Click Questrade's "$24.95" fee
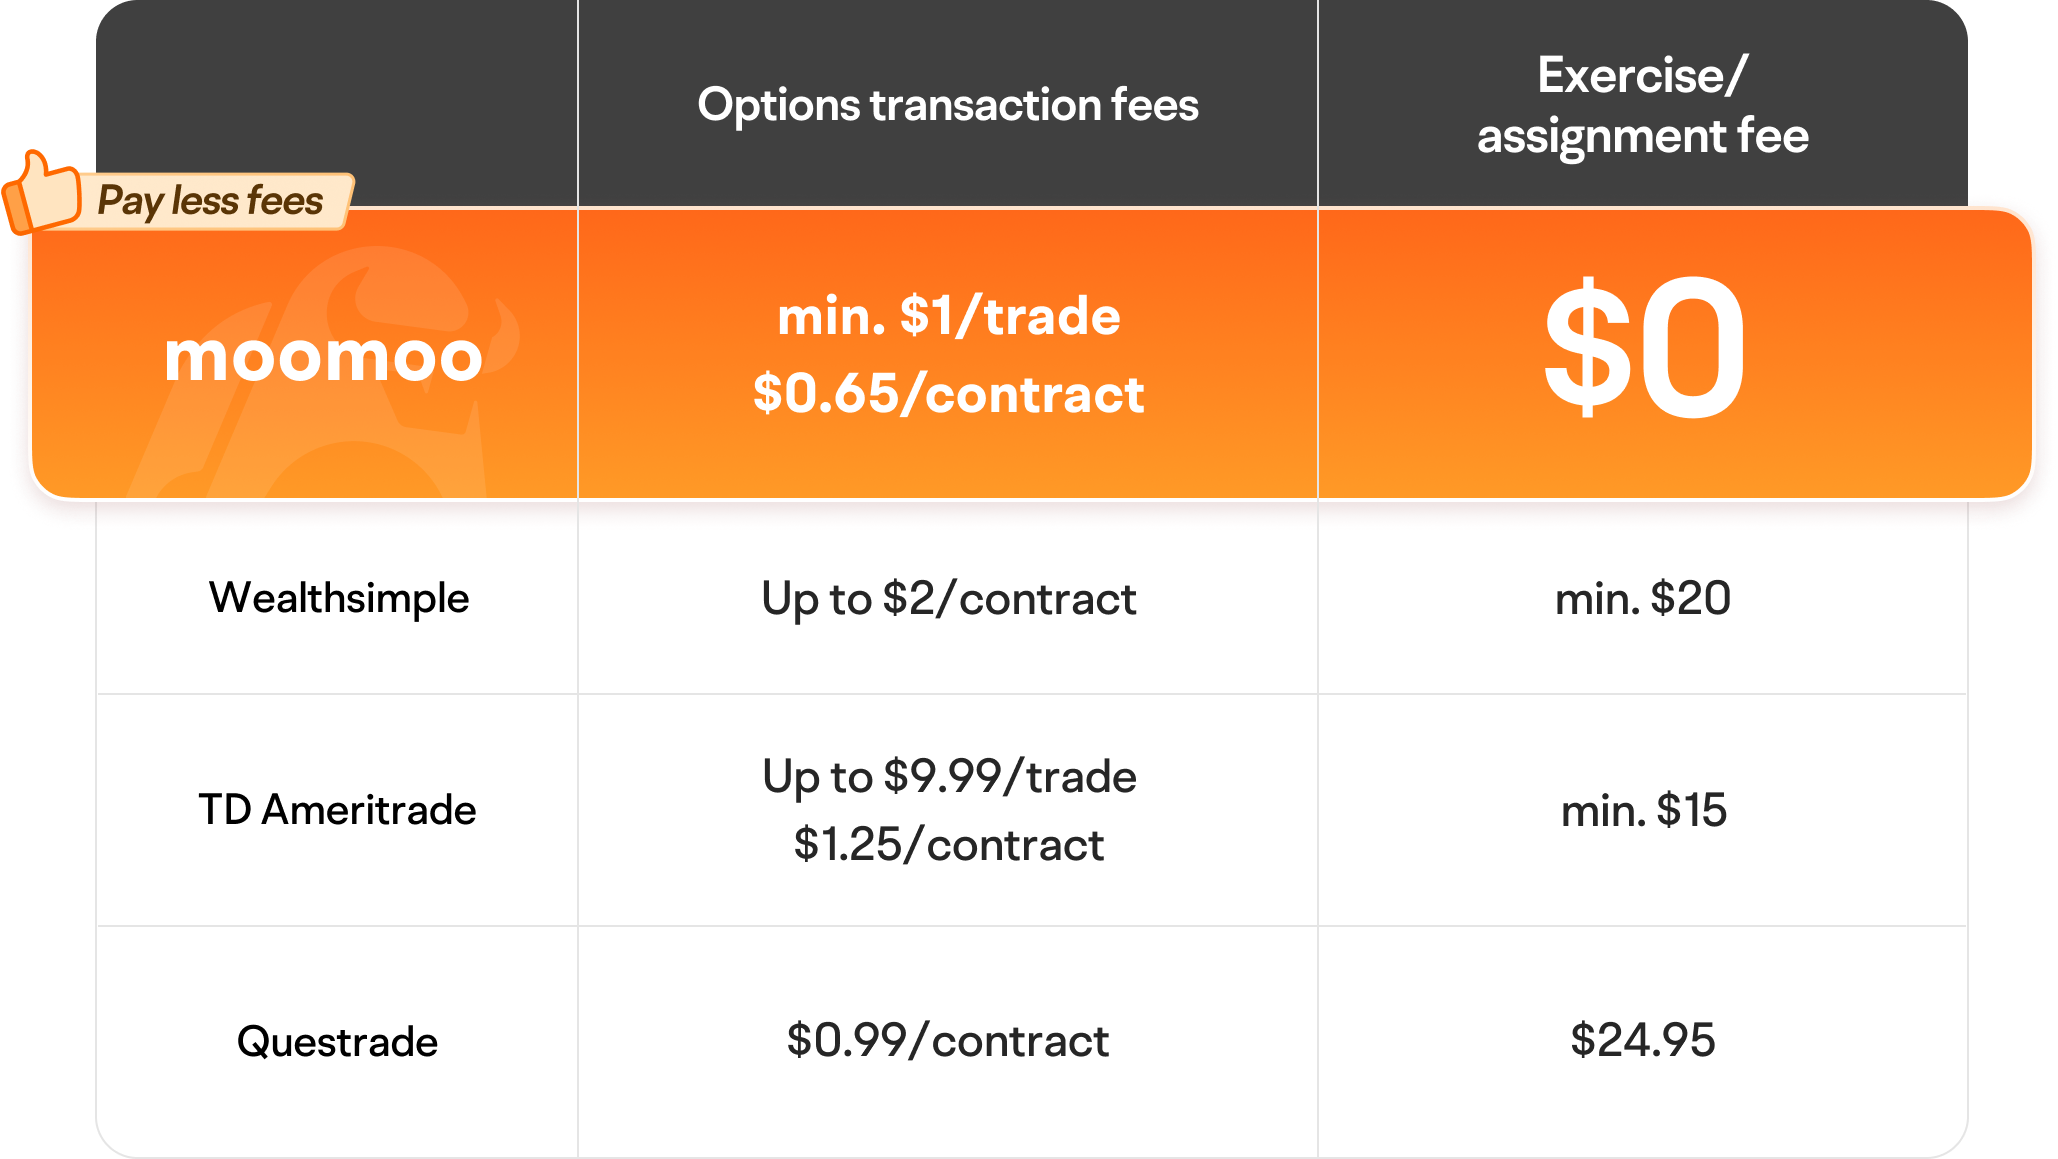Screen dimensions: 2058x1159 tap(1642, 1040)
